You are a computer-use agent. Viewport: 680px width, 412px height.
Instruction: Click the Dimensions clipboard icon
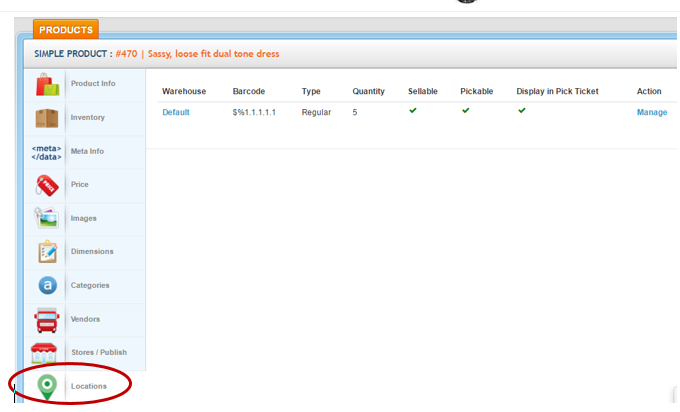[46, 252]
